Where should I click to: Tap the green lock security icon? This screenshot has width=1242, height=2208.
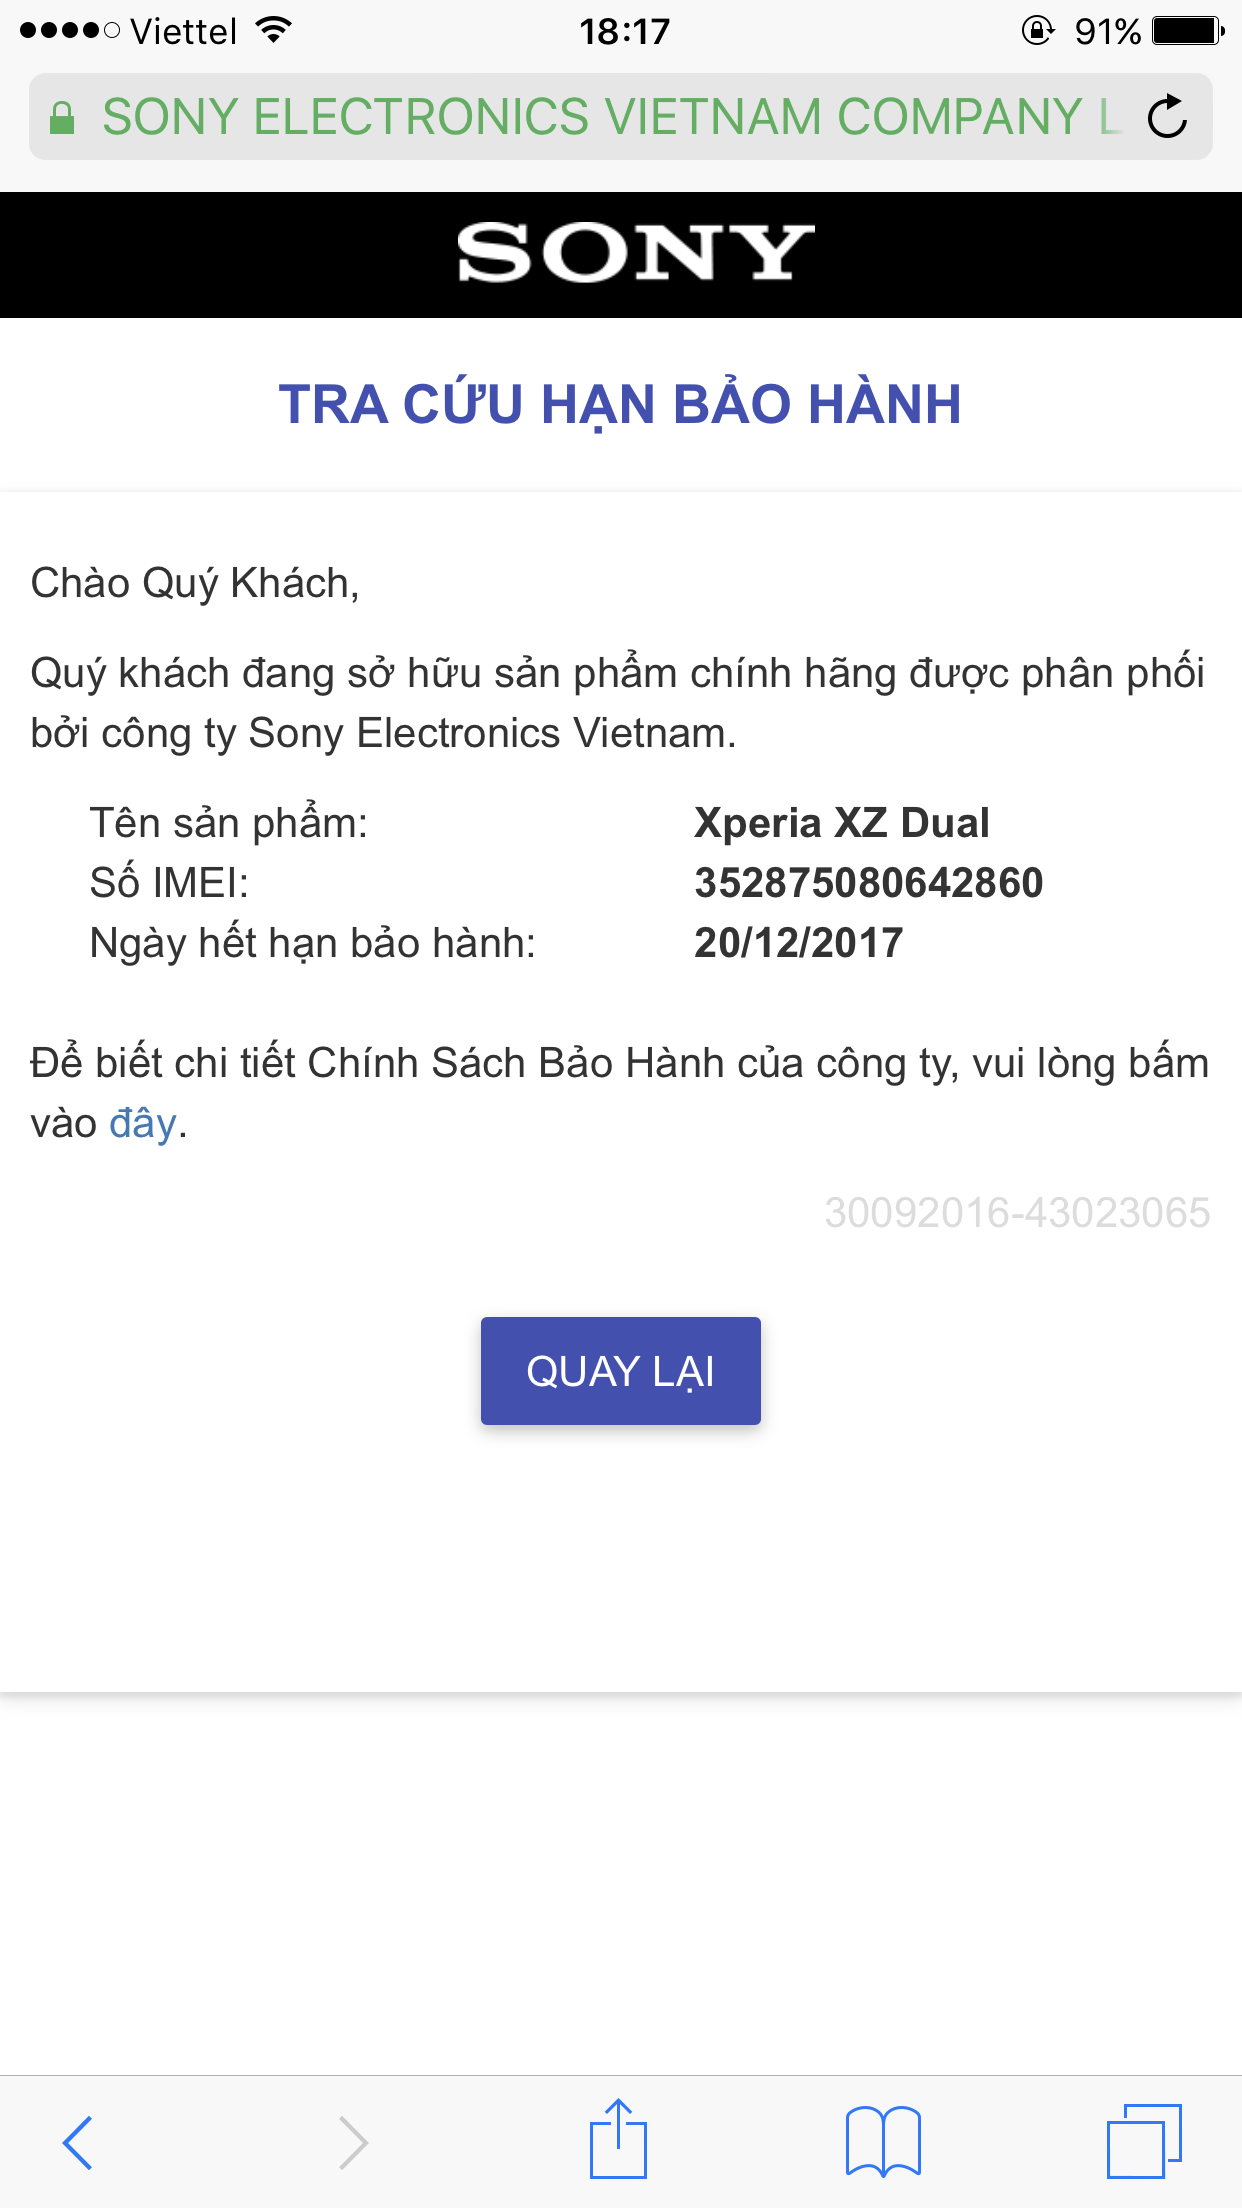point(62,118)
